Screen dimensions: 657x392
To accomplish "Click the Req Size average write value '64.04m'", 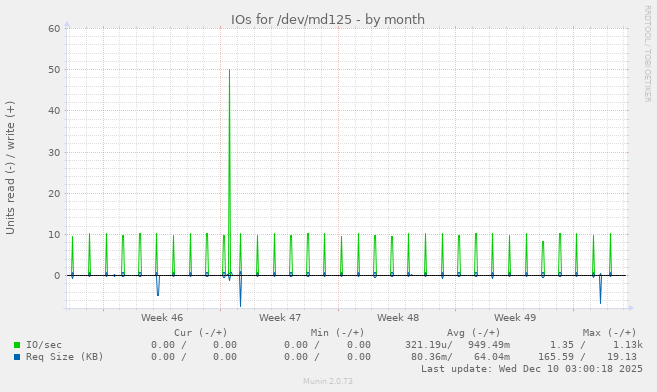I will 492,357.
